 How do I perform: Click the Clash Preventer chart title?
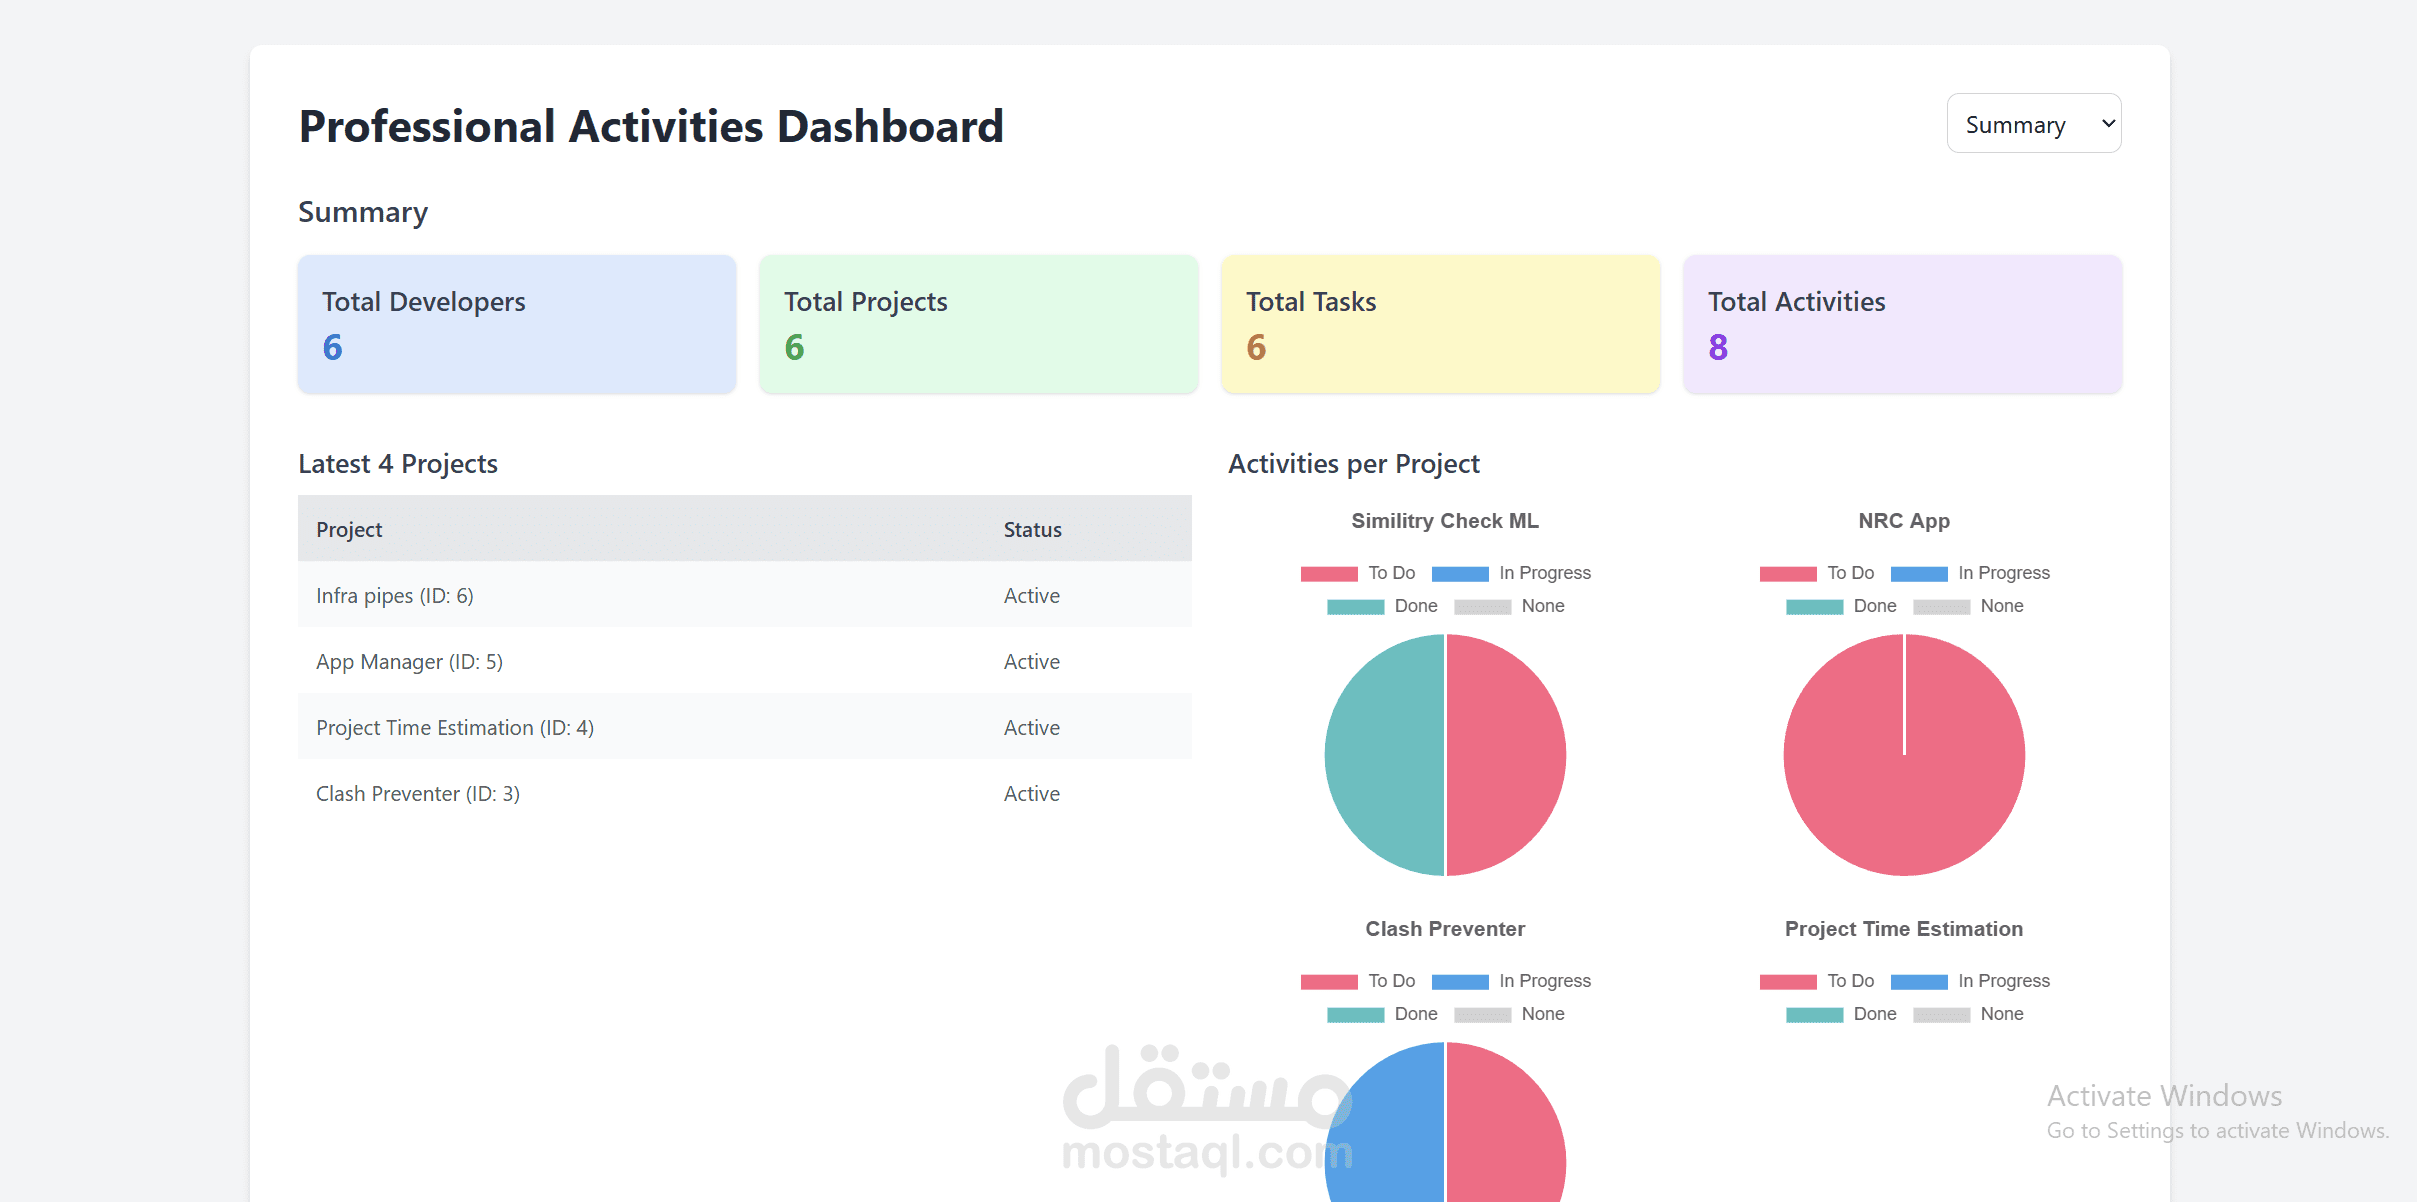(1445, 929)
